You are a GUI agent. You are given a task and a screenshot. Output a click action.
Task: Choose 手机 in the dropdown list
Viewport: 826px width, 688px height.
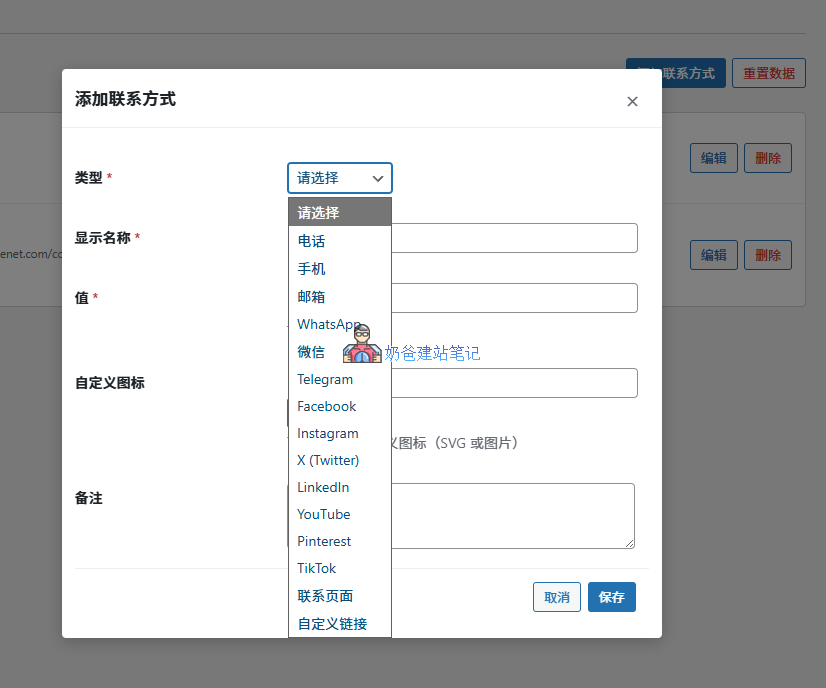coord(311,269)
